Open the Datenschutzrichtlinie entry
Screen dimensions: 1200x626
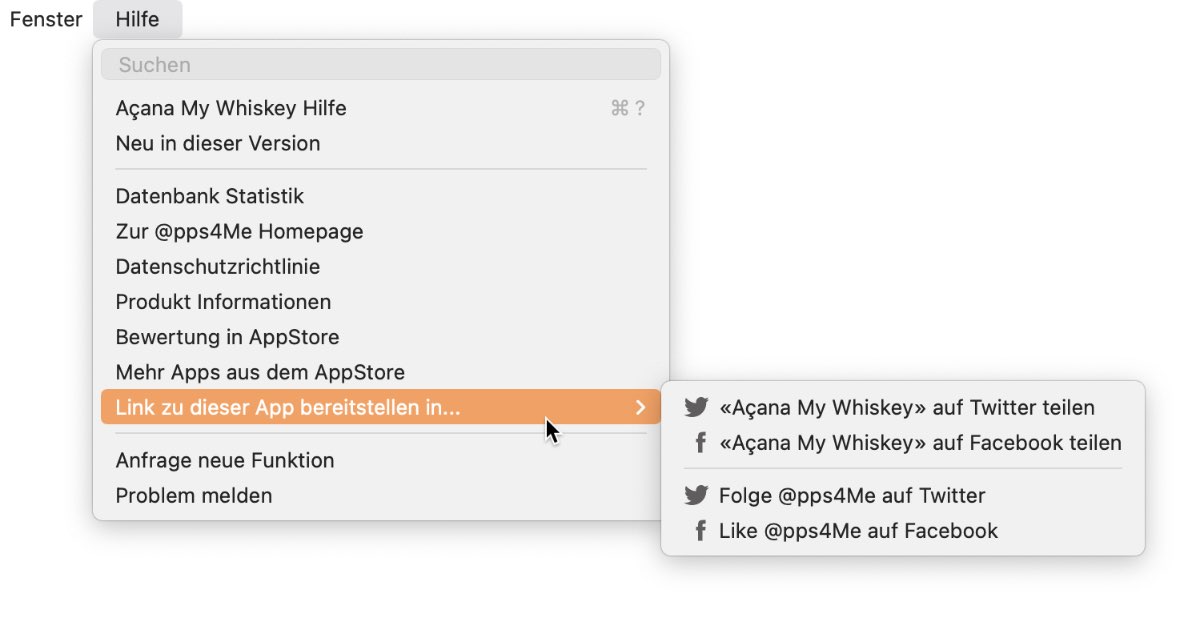tap(381, 267)
